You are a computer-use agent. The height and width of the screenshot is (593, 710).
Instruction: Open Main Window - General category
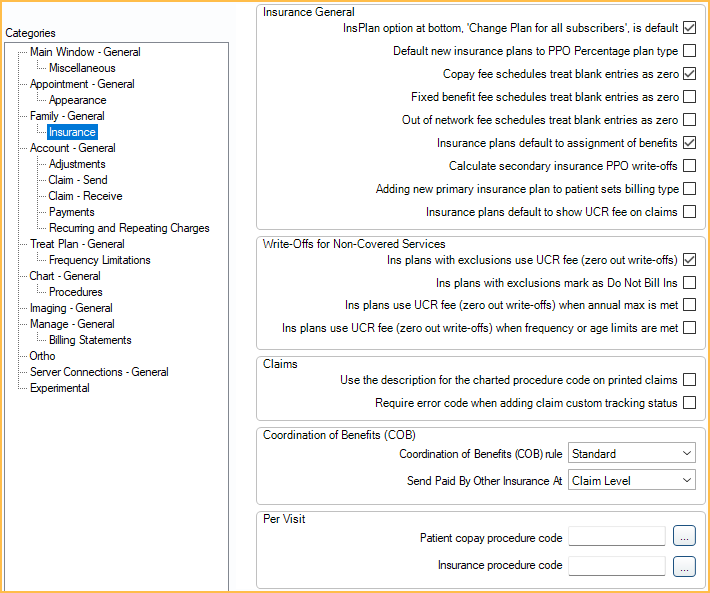click(x=85, y=52)
